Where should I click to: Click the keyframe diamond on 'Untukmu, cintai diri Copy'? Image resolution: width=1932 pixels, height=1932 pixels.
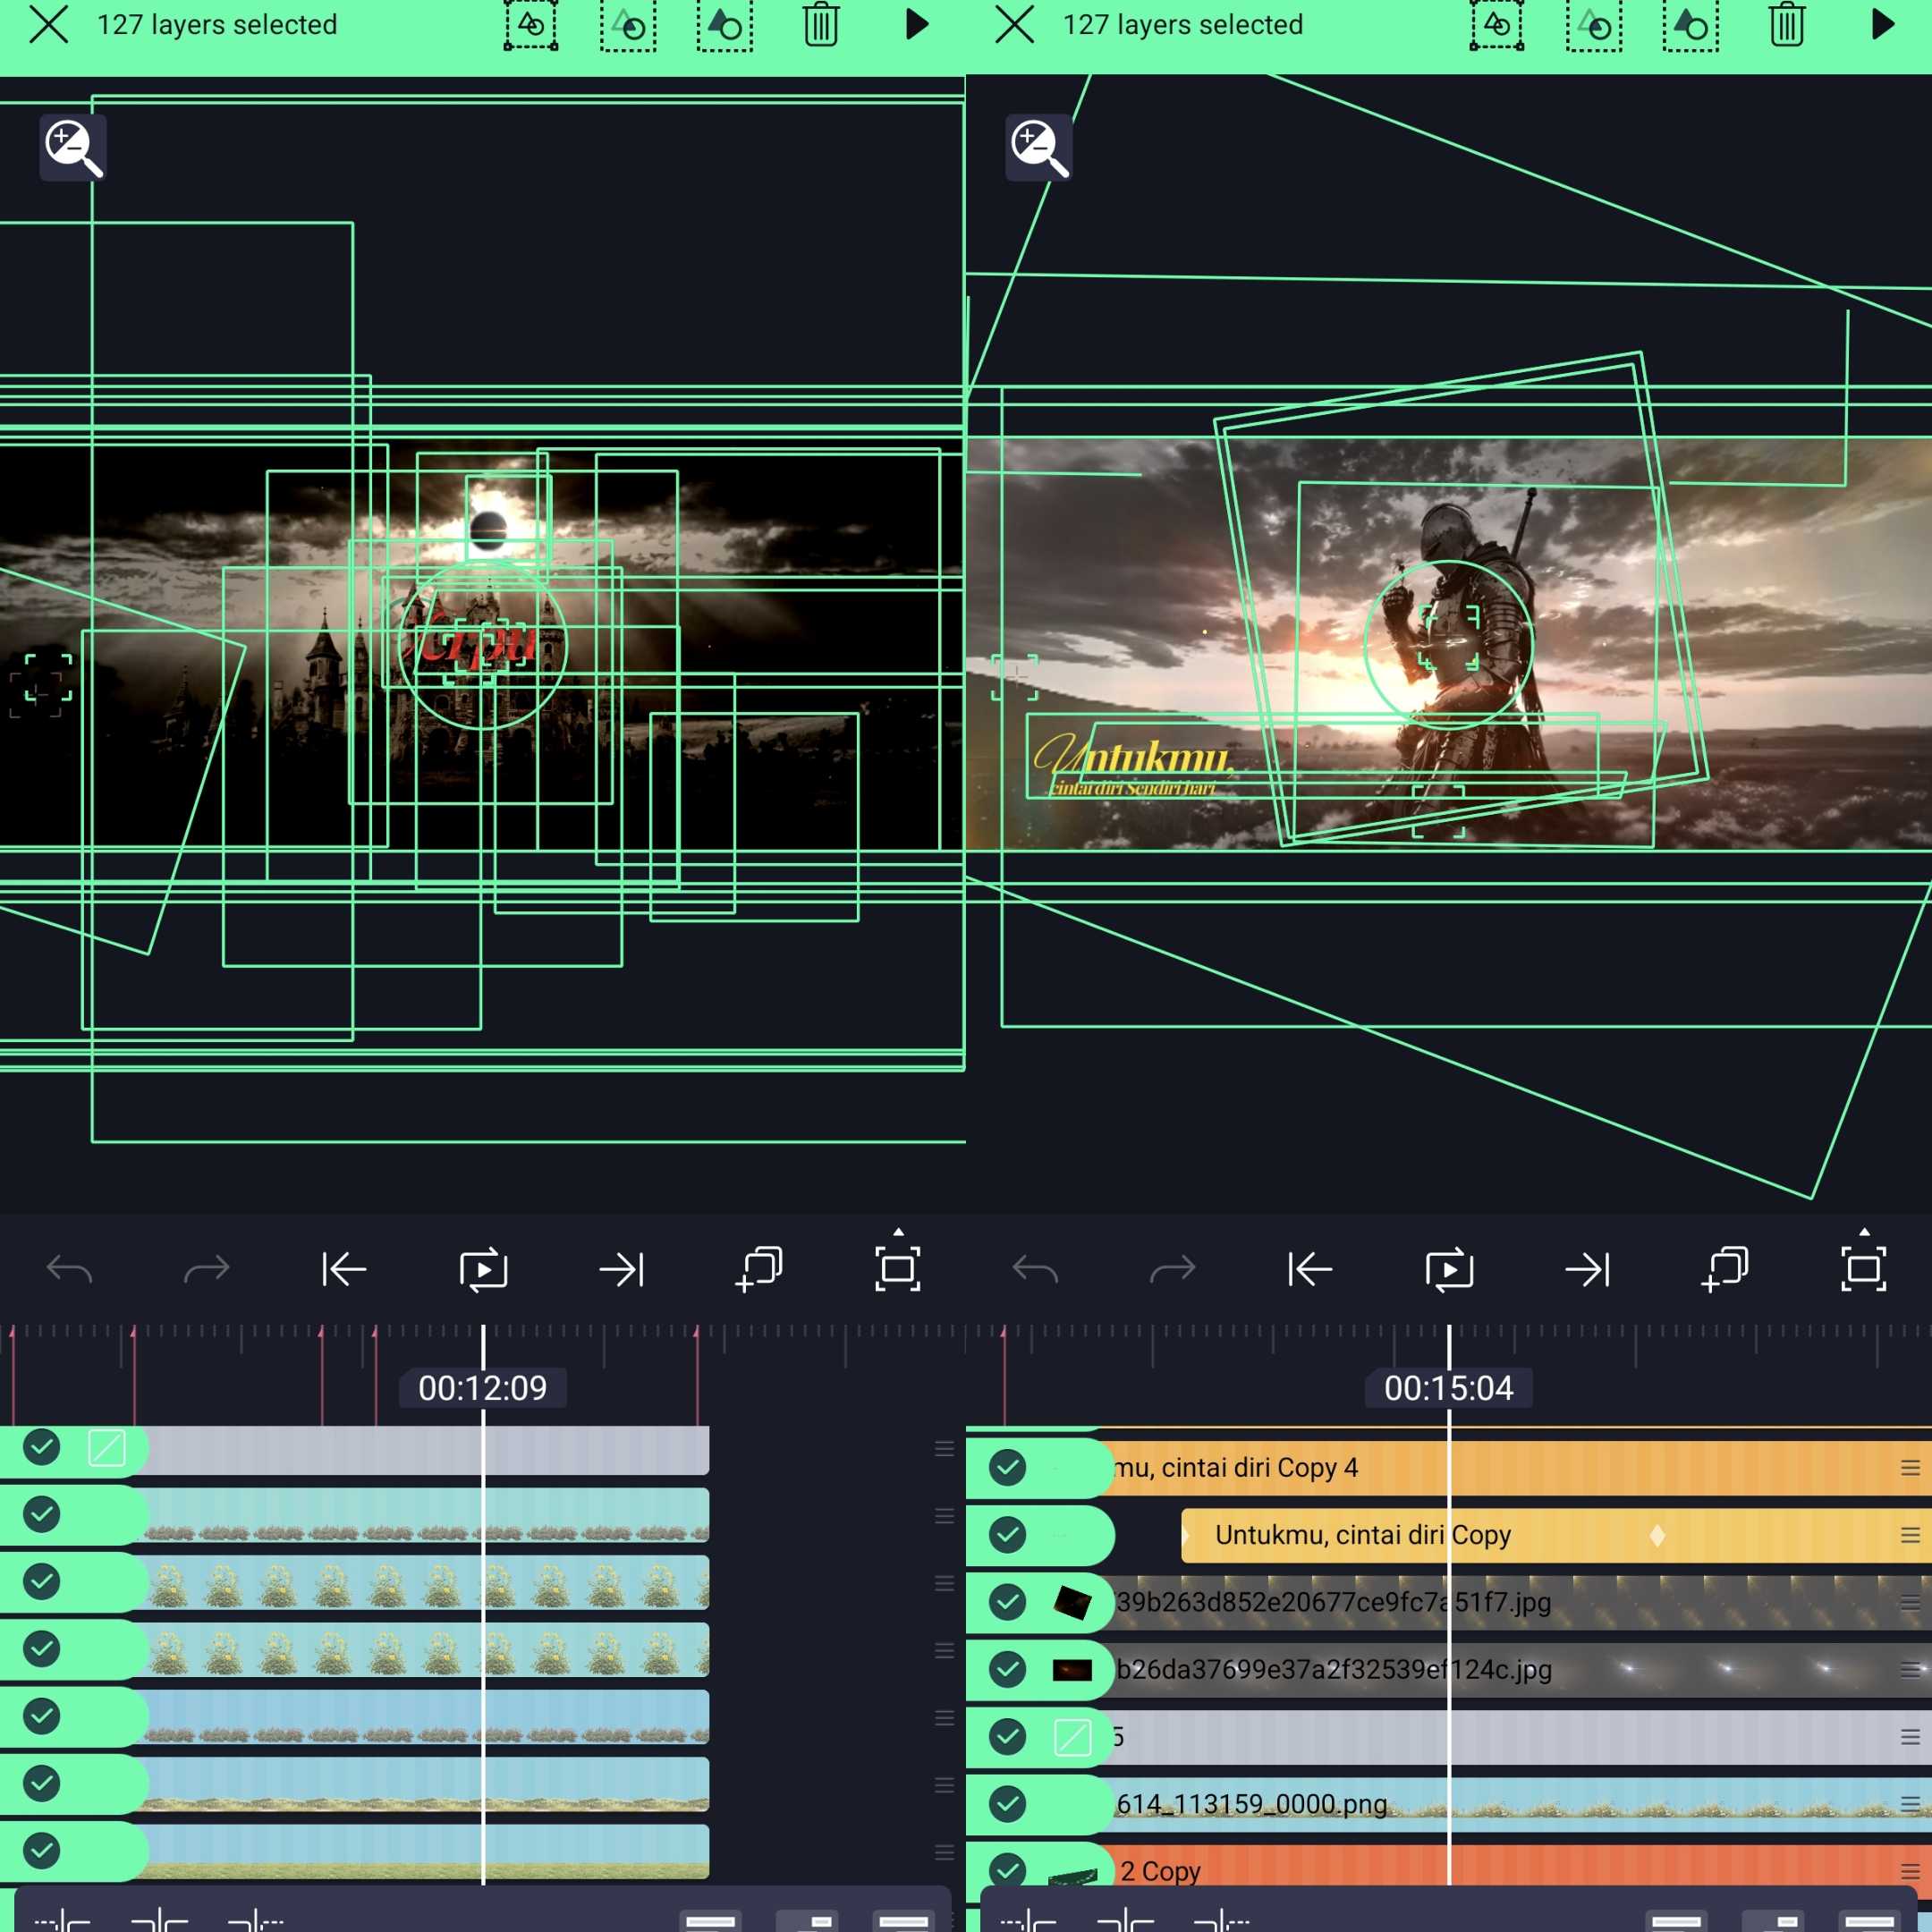1657,1535
